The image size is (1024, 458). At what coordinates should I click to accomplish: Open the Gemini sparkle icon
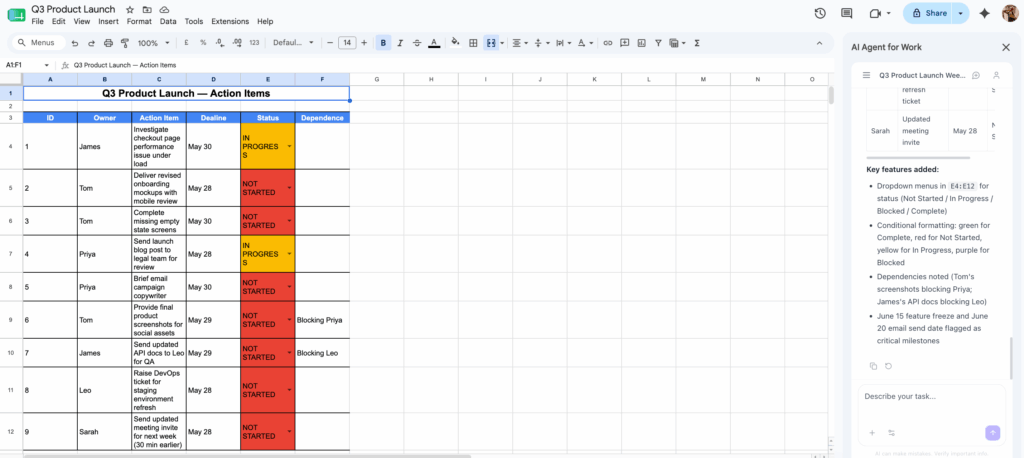tap(985, 13)
